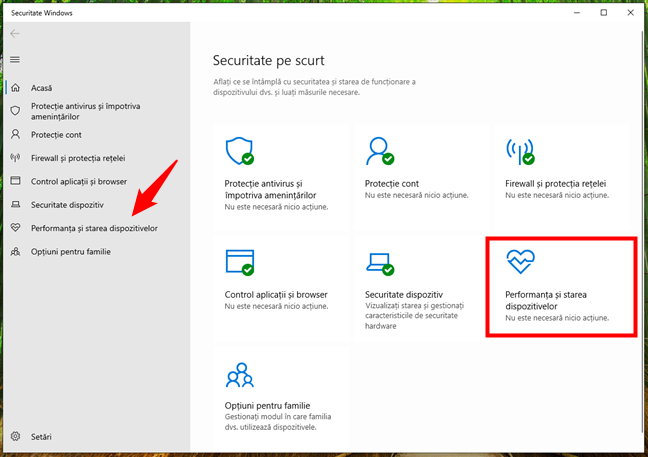Open Performanța și starea dispozitivelor sidebar entry
The height and width of the screenshot is (457, 648).
pyautogui.click(x=94, y=229)
